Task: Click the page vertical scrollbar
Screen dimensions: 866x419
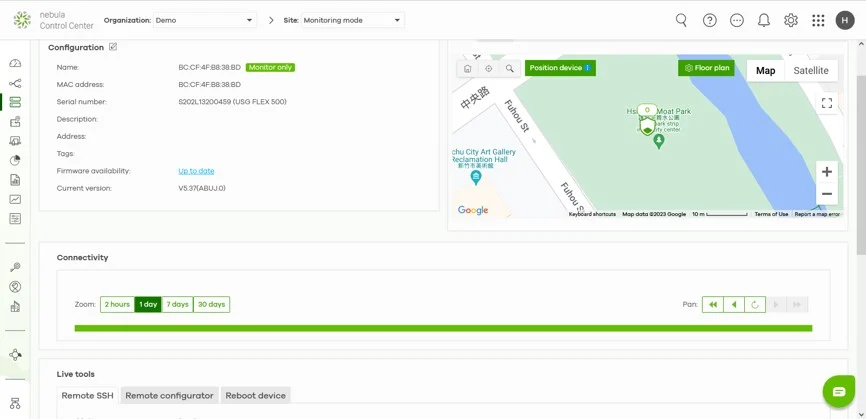Action: pyautogui.click(x=860, y=166)
